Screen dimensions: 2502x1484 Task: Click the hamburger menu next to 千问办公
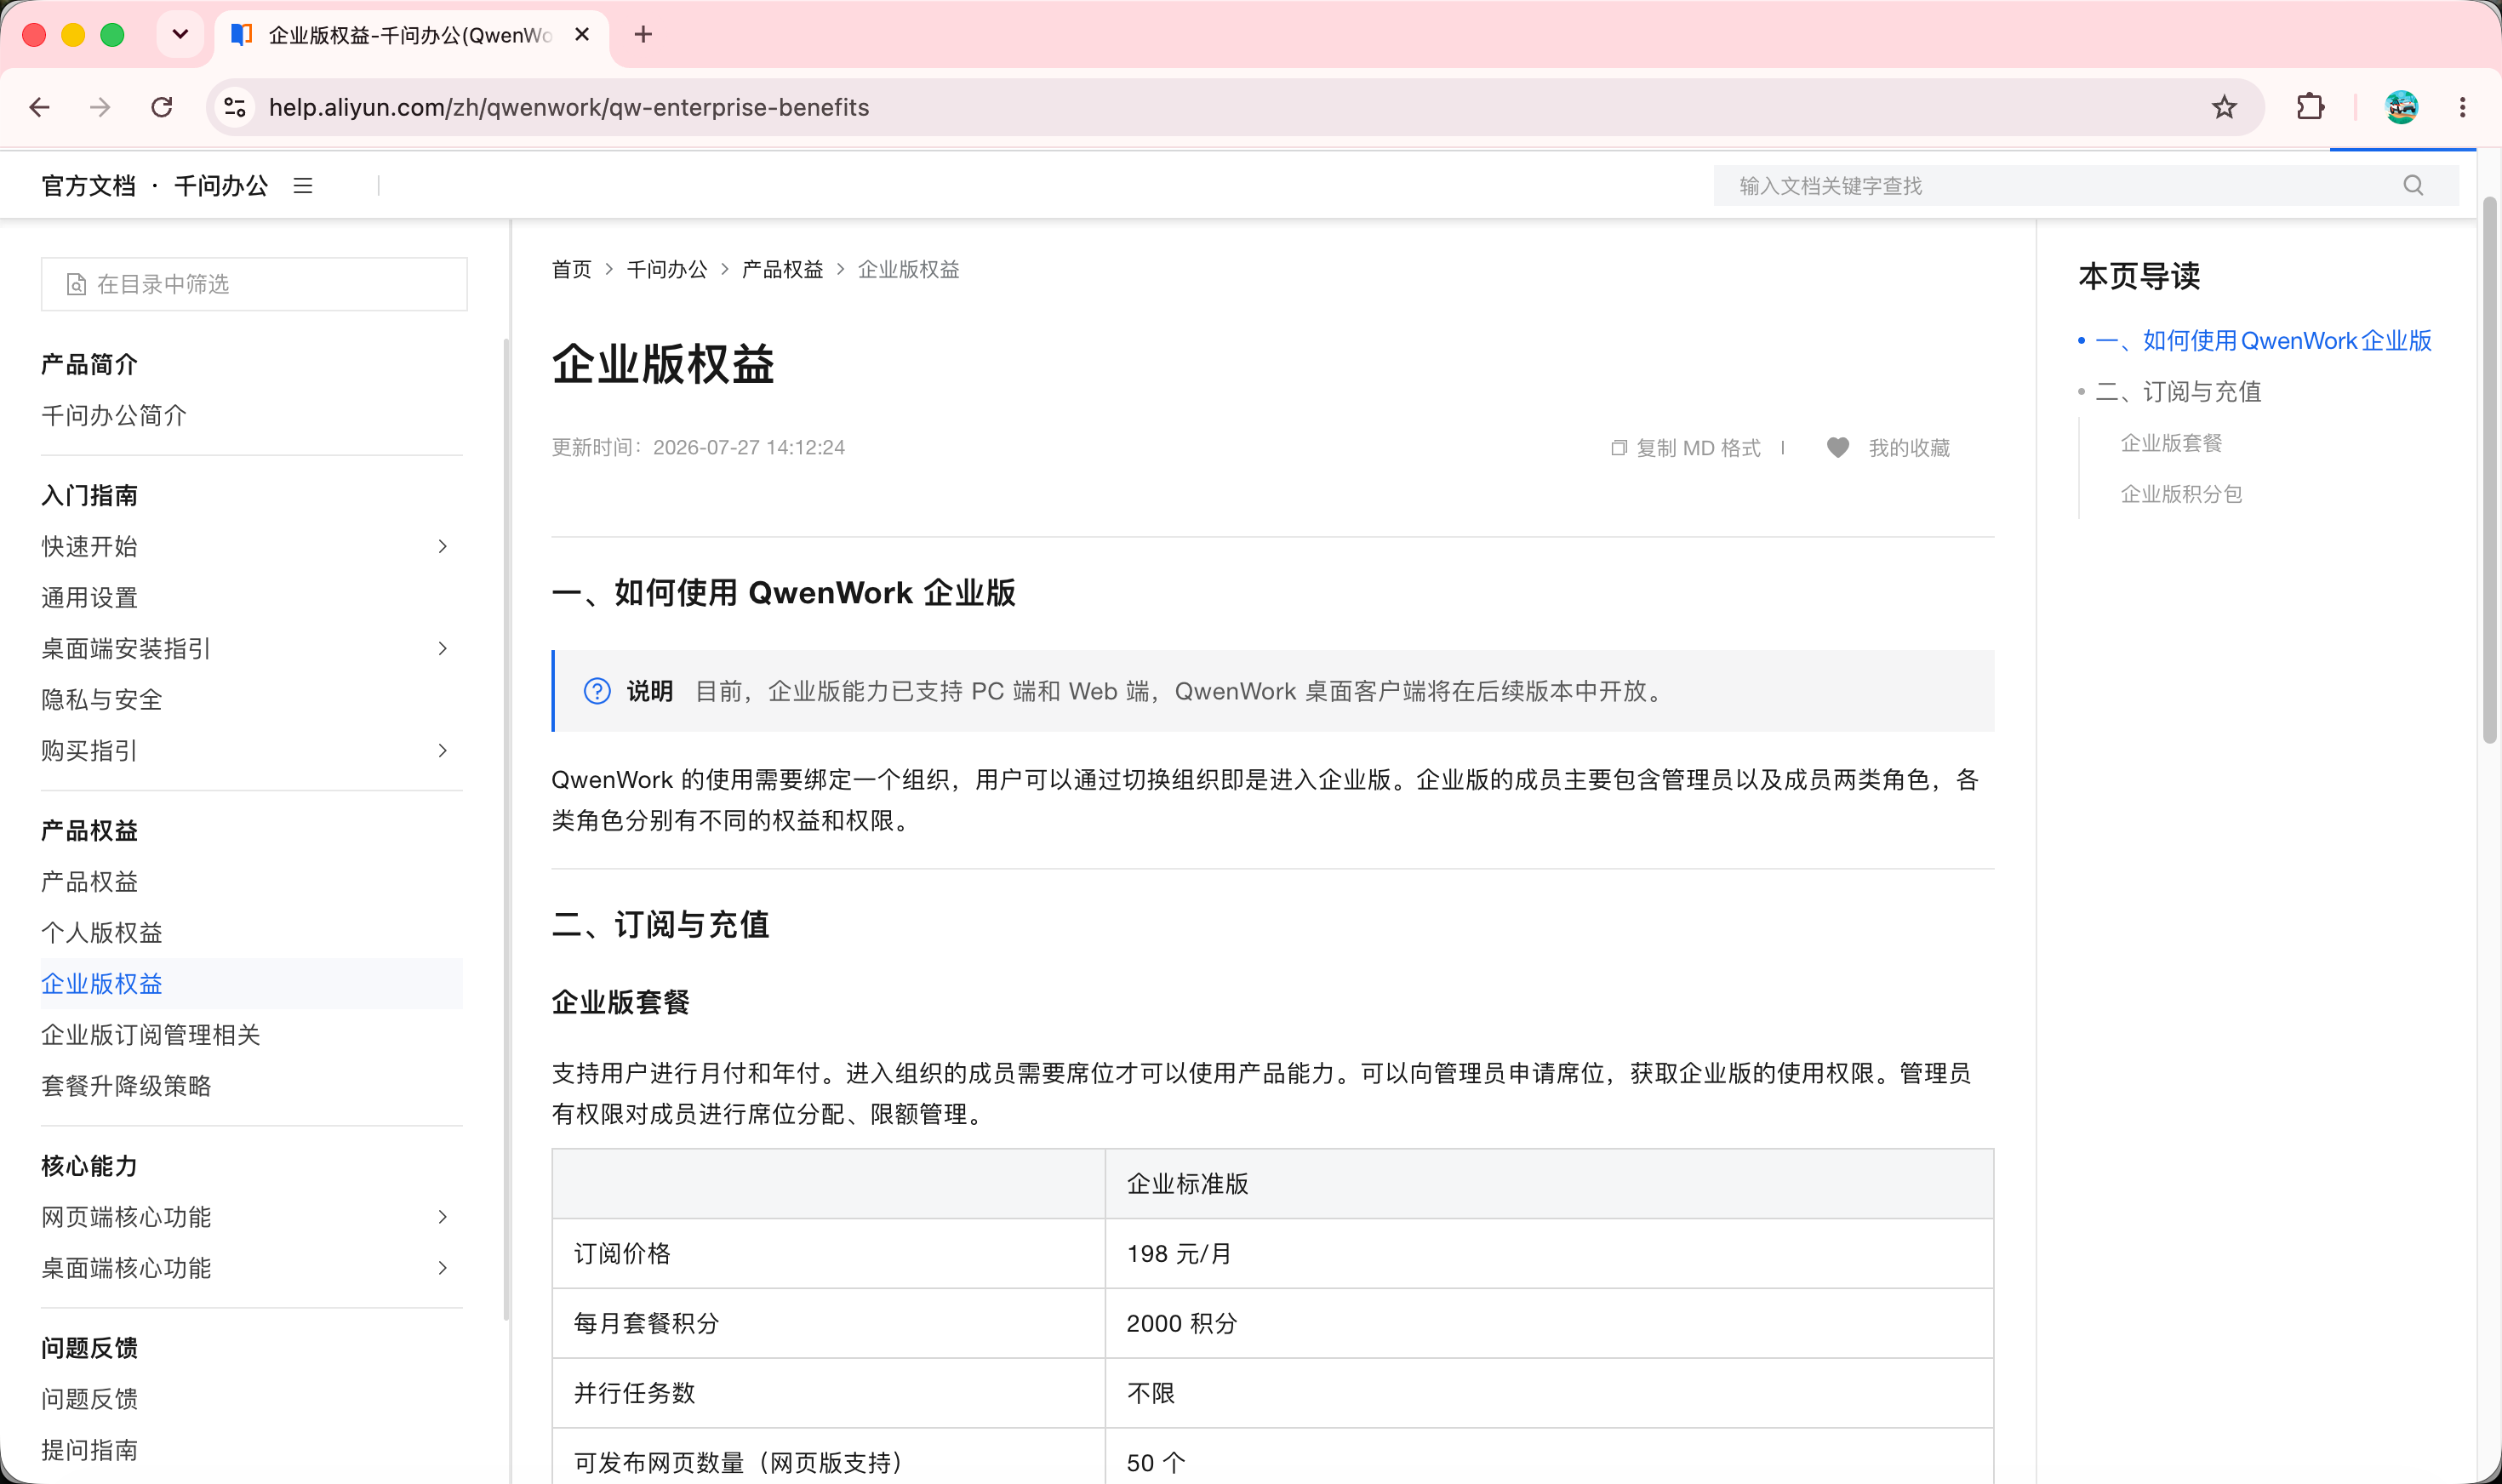303,186
